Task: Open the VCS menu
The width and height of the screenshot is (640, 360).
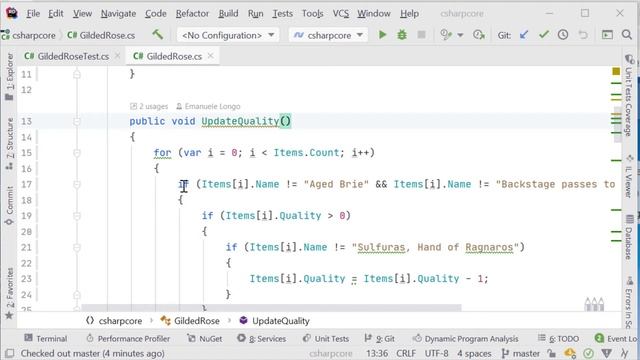Action: pos(341,13)
